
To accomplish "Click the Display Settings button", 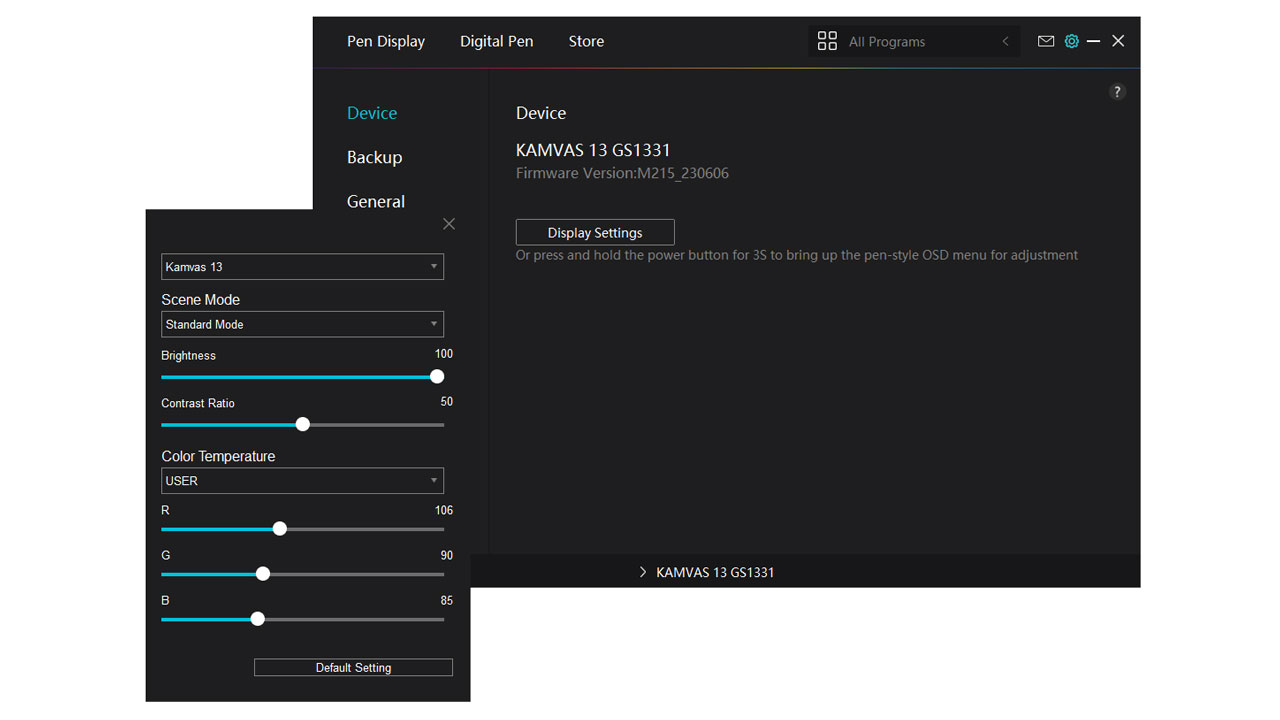I will [x=594, y=231].
